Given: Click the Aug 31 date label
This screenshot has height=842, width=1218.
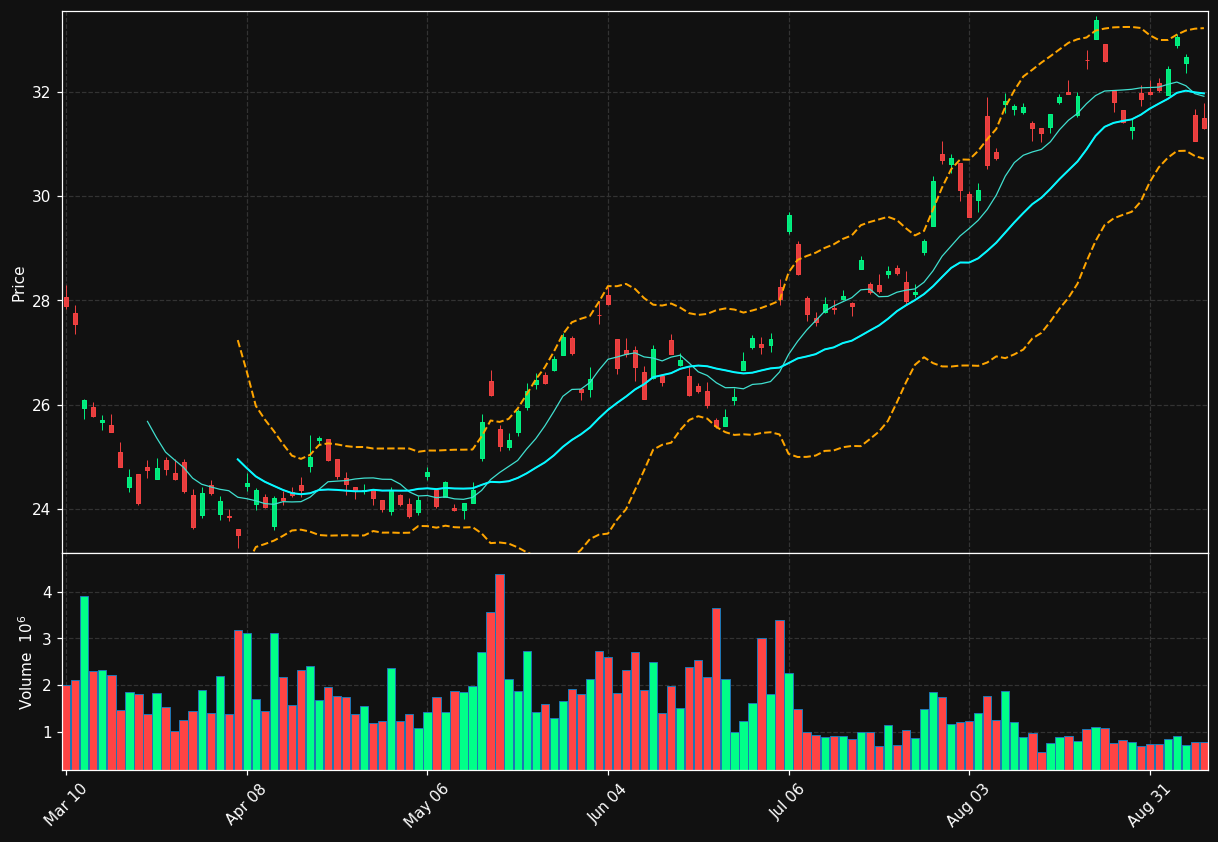Looking at the screenshot, I should pos(1148,804).
